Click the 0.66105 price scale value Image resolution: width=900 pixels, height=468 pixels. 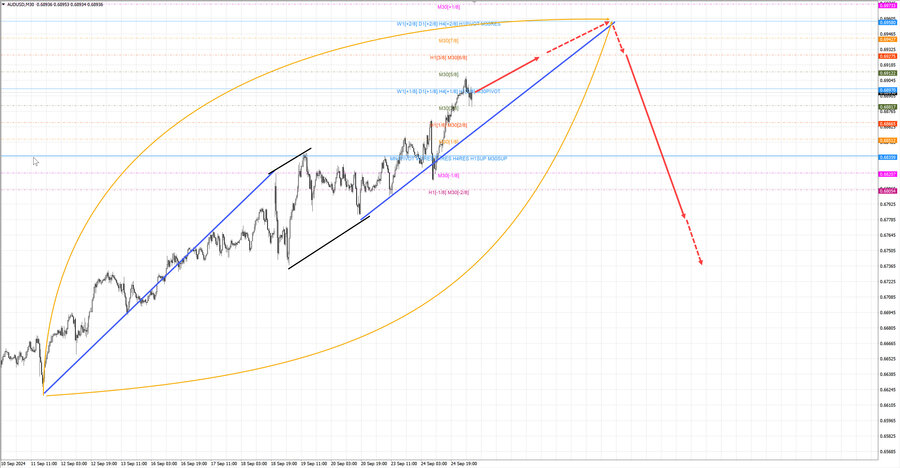pyautogui.click(x=889, y=405)
